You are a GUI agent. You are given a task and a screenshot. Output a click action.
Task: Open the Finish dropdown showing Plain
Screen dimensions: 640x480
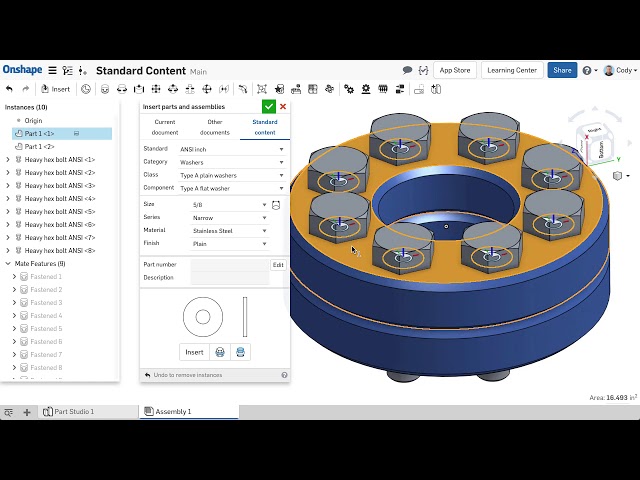click(x=229, y=244)
